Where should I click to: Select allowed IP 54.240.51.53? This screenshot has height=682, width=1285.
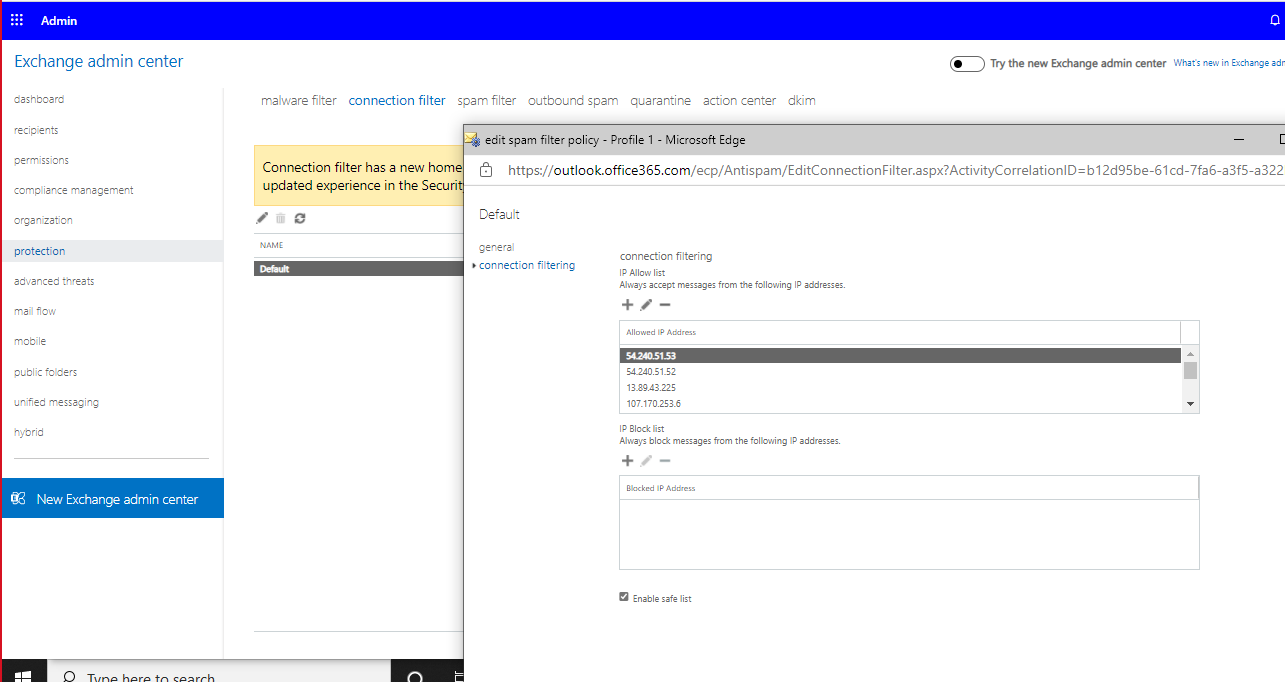[900, 355]
